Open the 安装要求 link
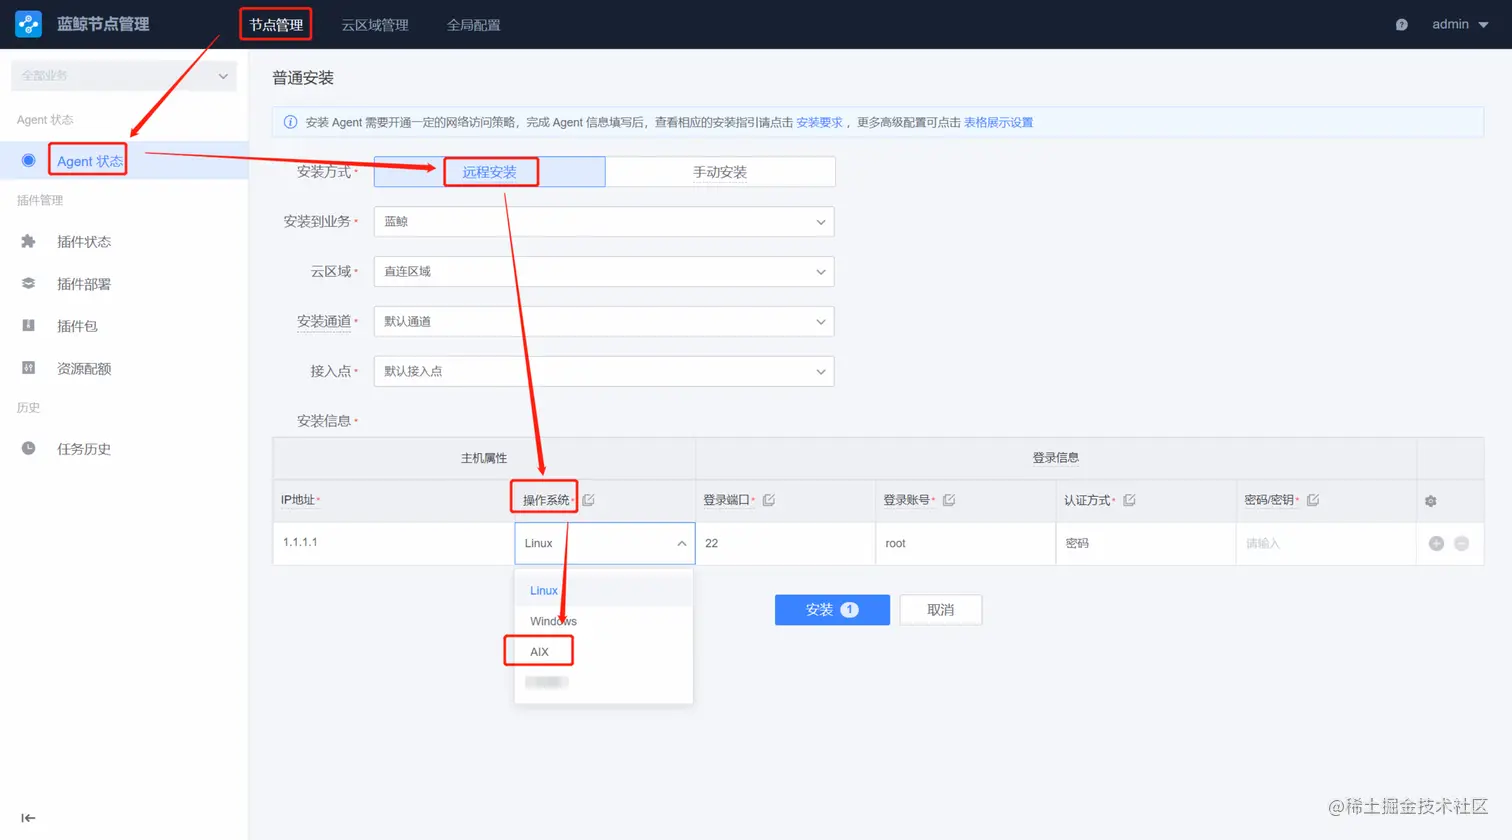The image size is (1512, 840). pyautogui.click(x=819, y=122)
